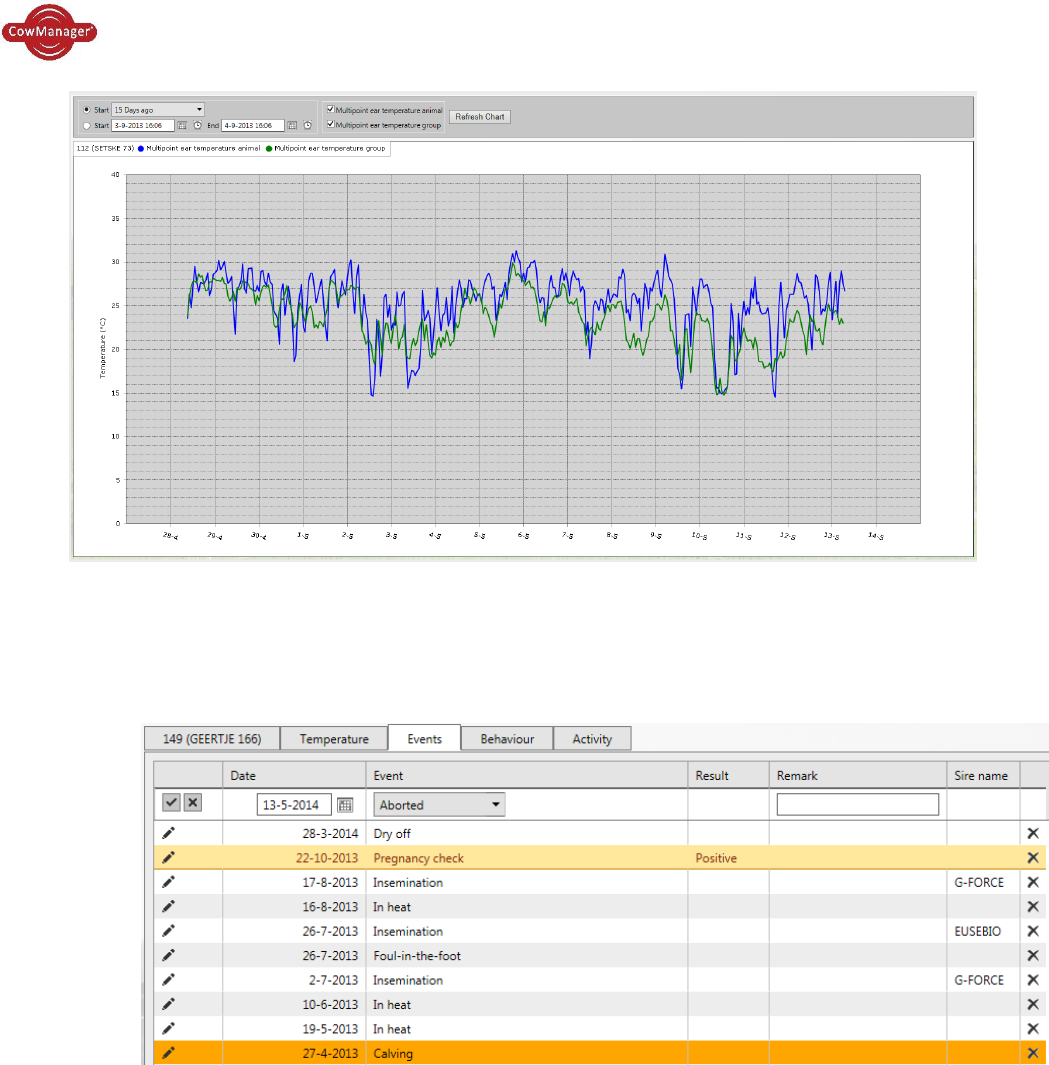The height and width of the screenshot is (1065, 1049).
Task: Select the '15 Days ago' start radio button
Action: [87, 109]
